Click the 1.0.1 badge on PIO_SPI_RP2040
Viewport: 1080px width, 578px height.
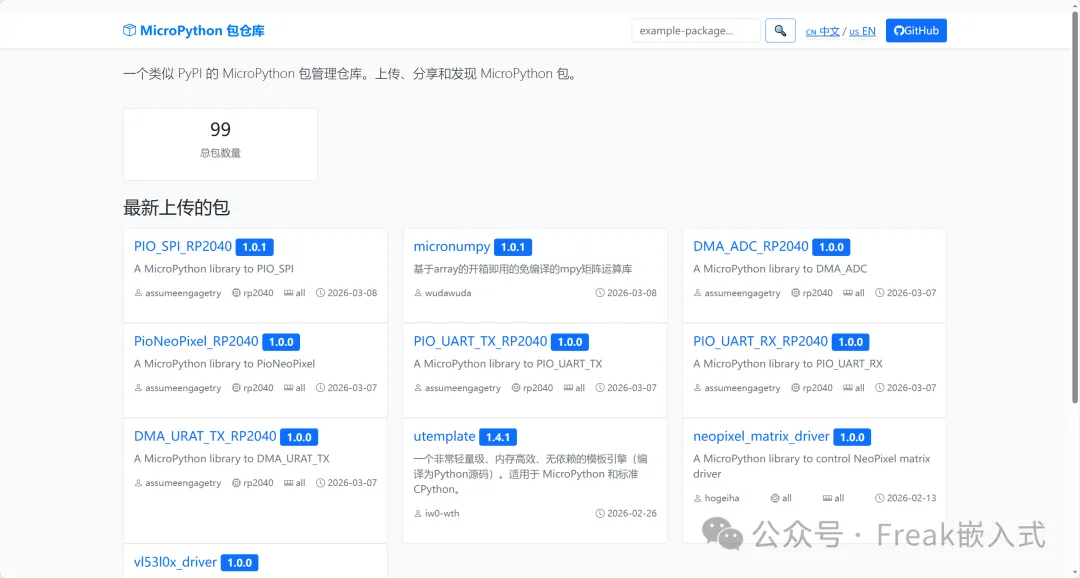255,247
